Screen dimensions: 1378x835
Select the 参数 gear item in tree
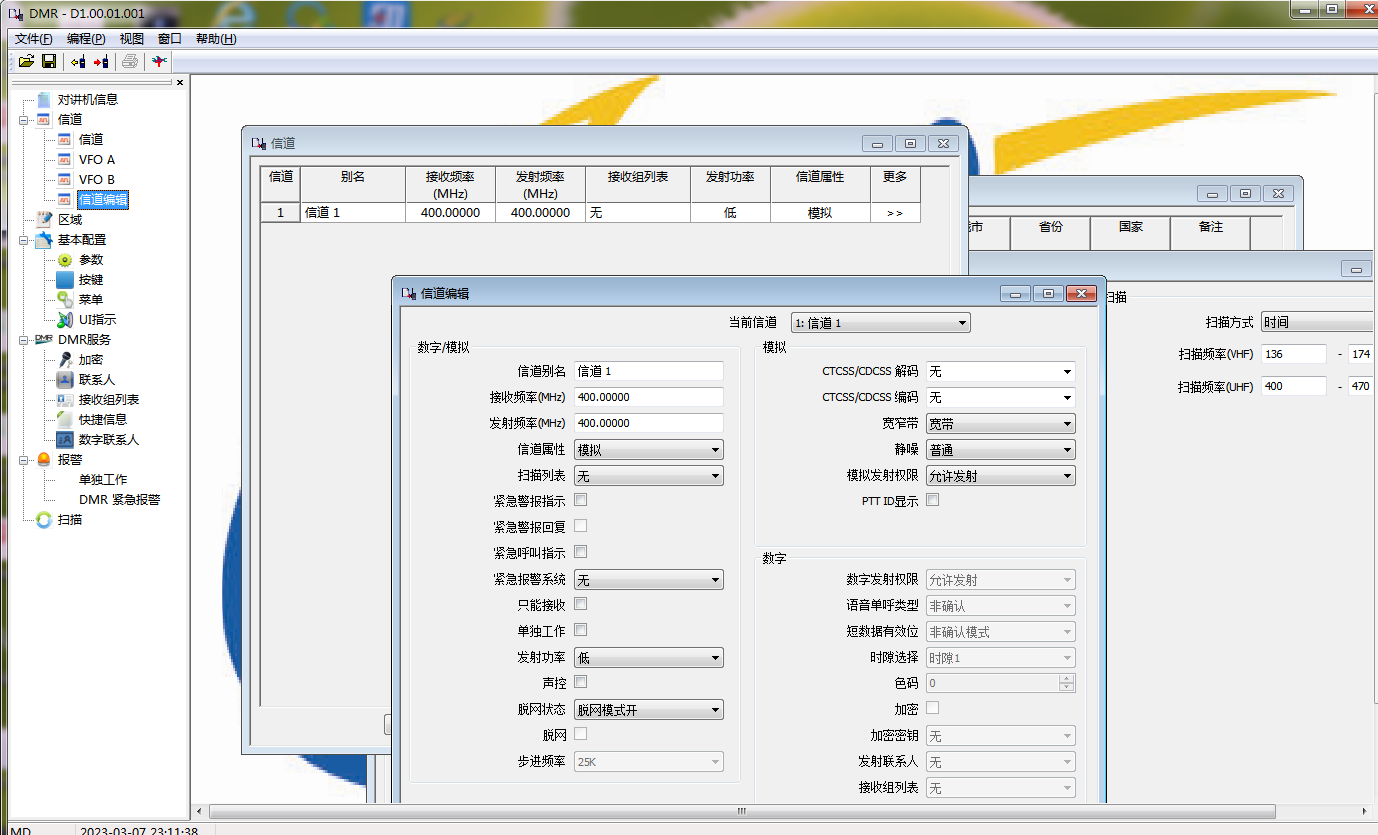(x=90, y=260)
